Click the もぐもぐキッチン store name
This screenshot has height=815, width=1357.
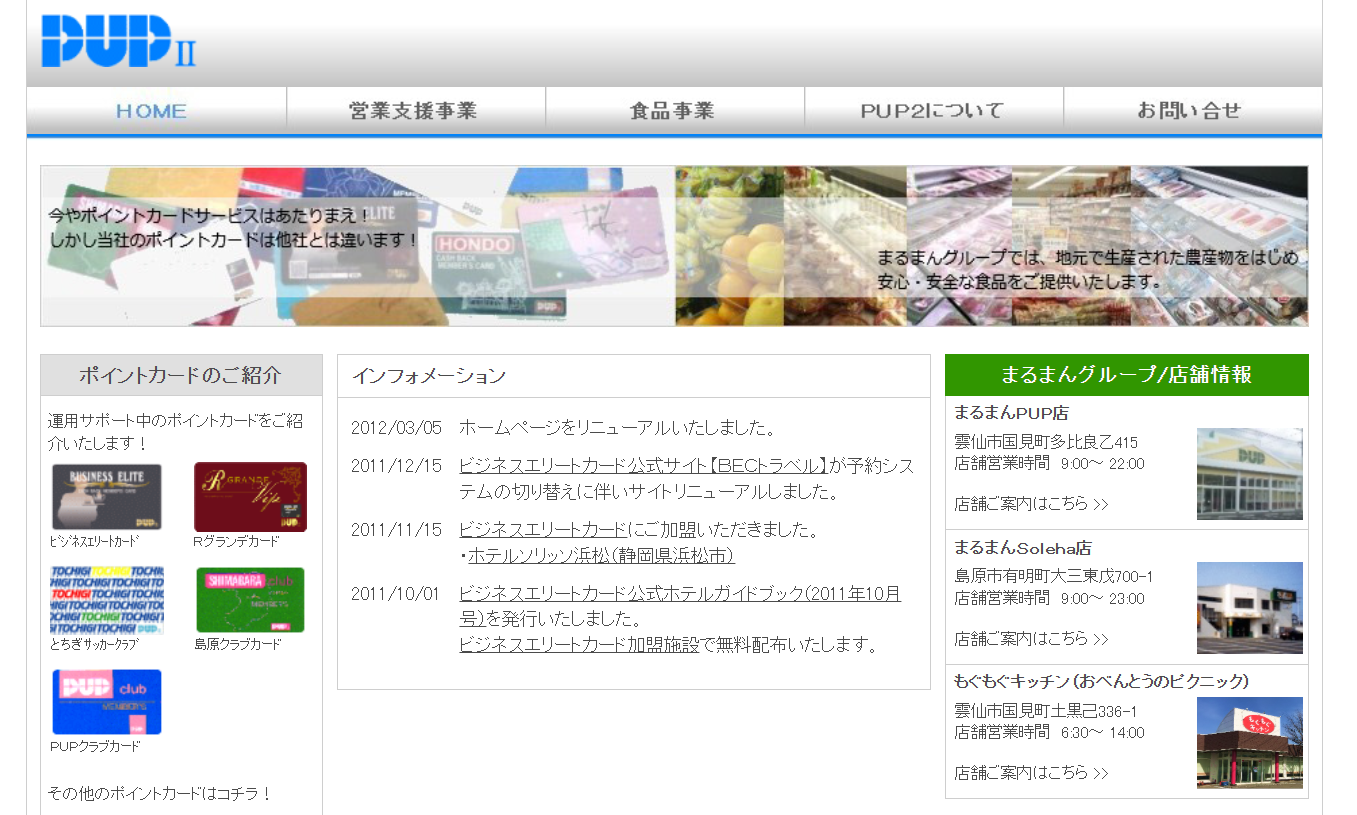click(1101, 682)
